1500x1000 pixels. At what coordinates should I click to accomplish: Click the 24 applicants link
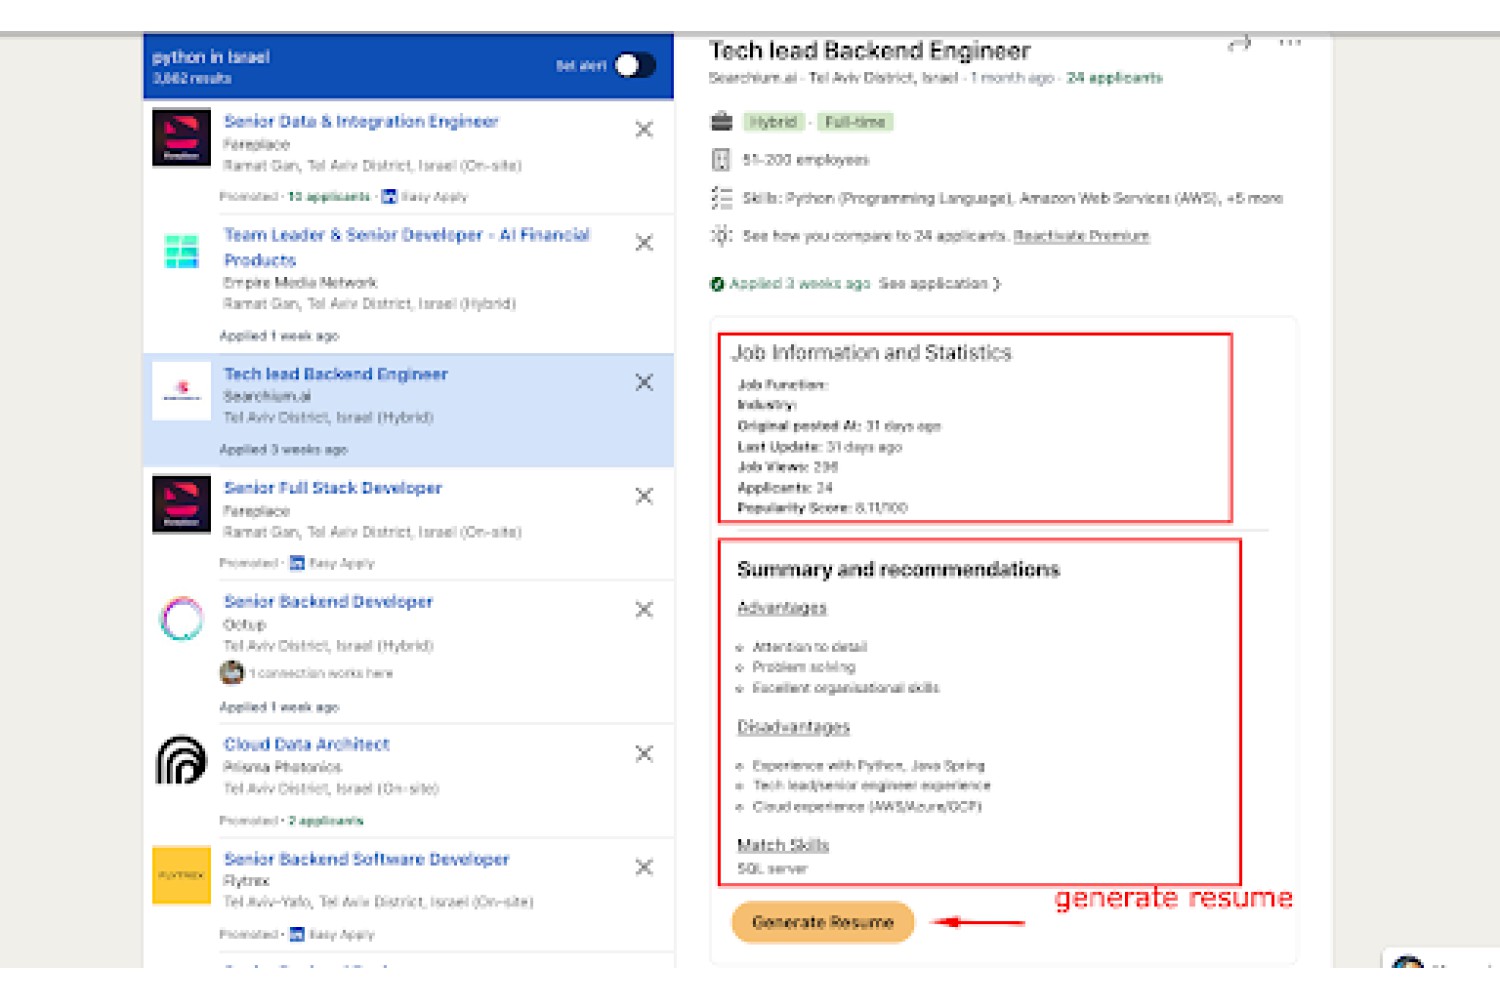1114,78
